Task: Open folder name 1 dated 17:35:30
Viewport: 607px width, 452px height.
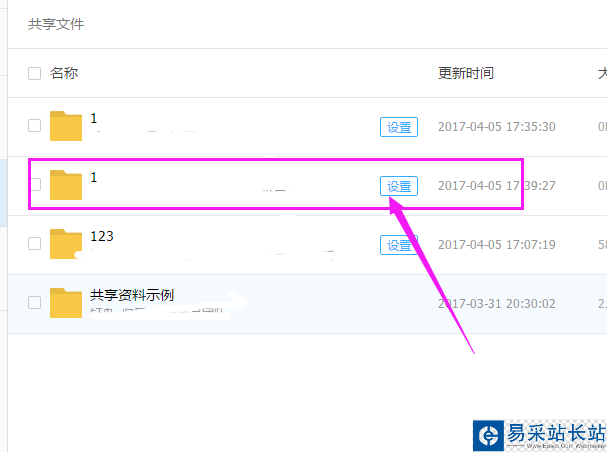Action: click(94, 118)
